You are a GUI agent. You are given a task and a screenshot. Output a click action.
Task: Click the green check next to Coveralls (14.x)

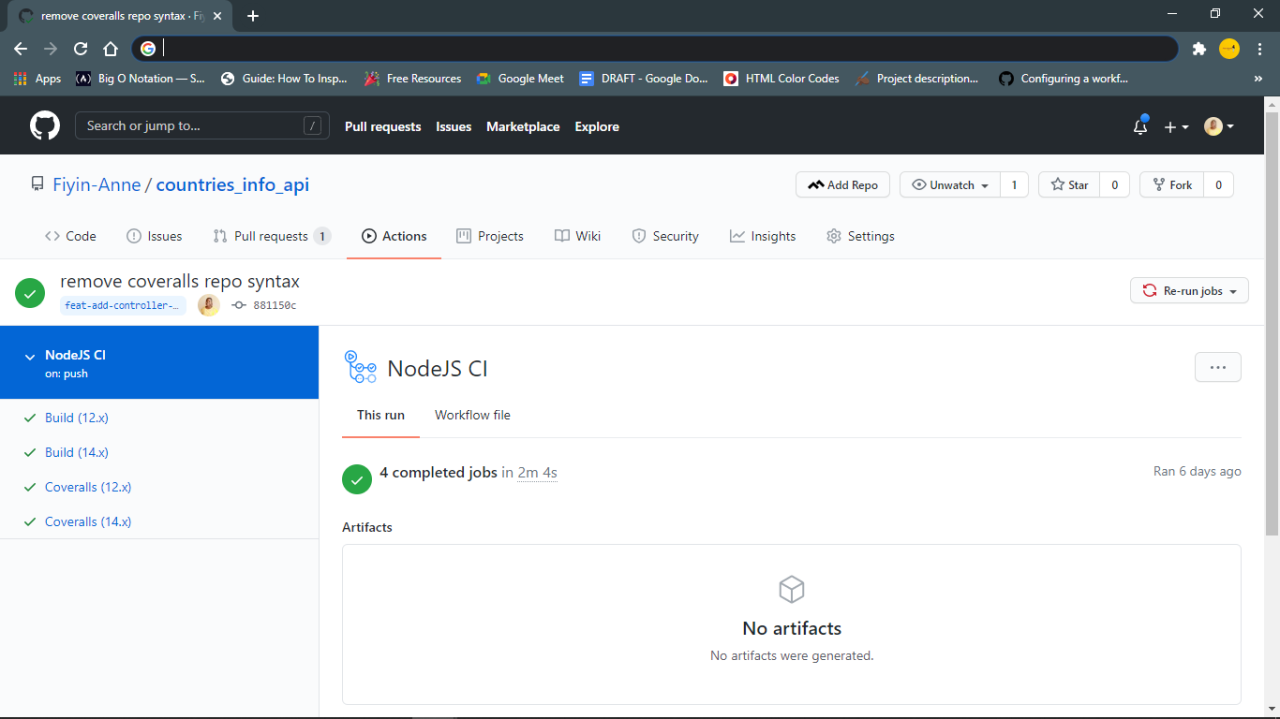pos(29,521)
